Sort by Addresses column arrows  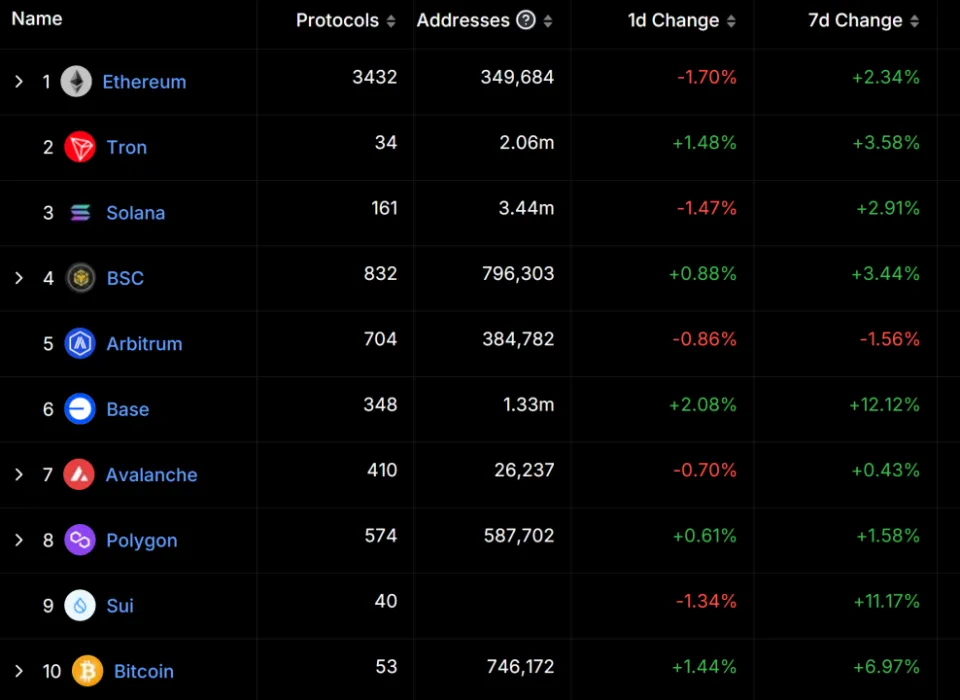(548, 21)
